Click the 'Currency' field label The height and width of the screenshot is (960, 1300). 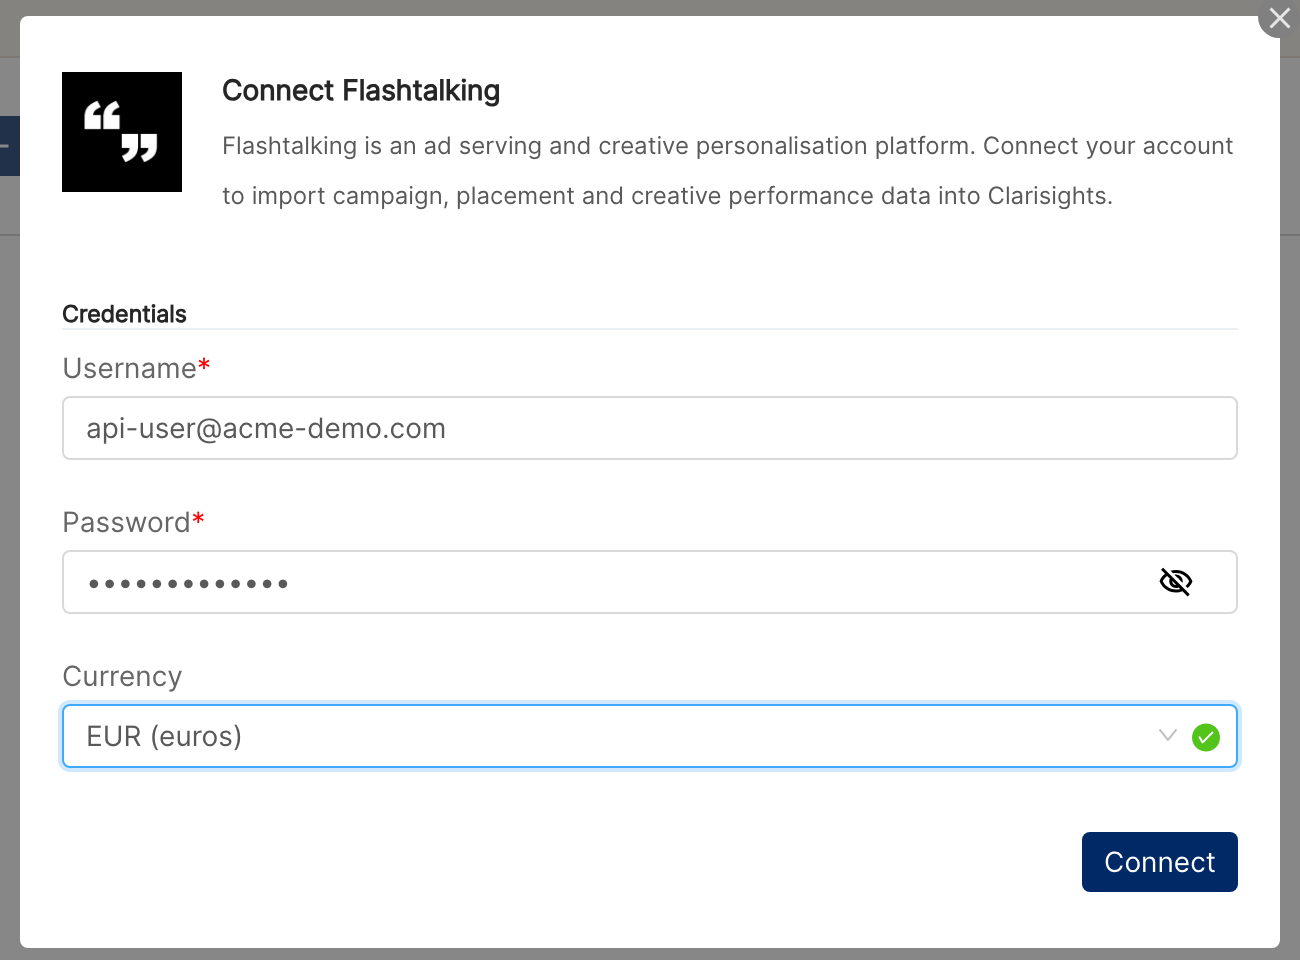pyautogui.click(x=122, y=677)
